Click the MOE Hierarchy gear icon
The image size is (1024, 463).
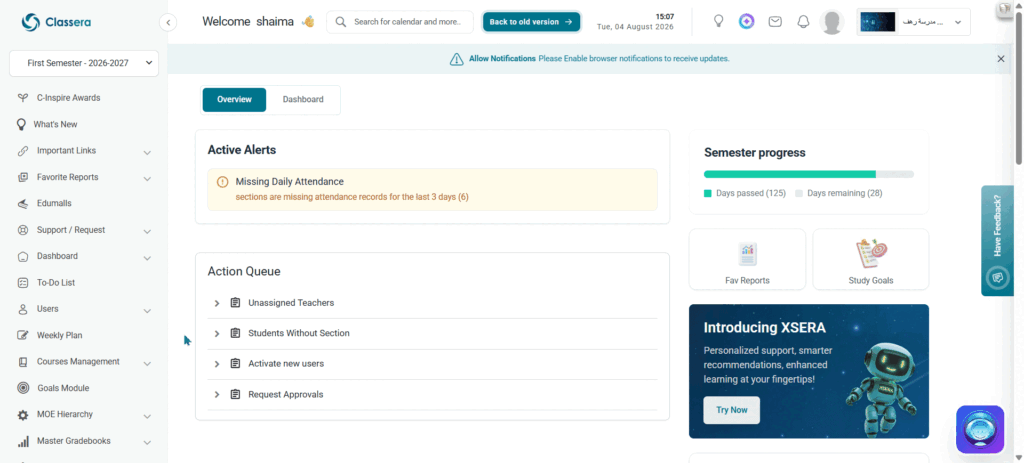tap(23, 415)
